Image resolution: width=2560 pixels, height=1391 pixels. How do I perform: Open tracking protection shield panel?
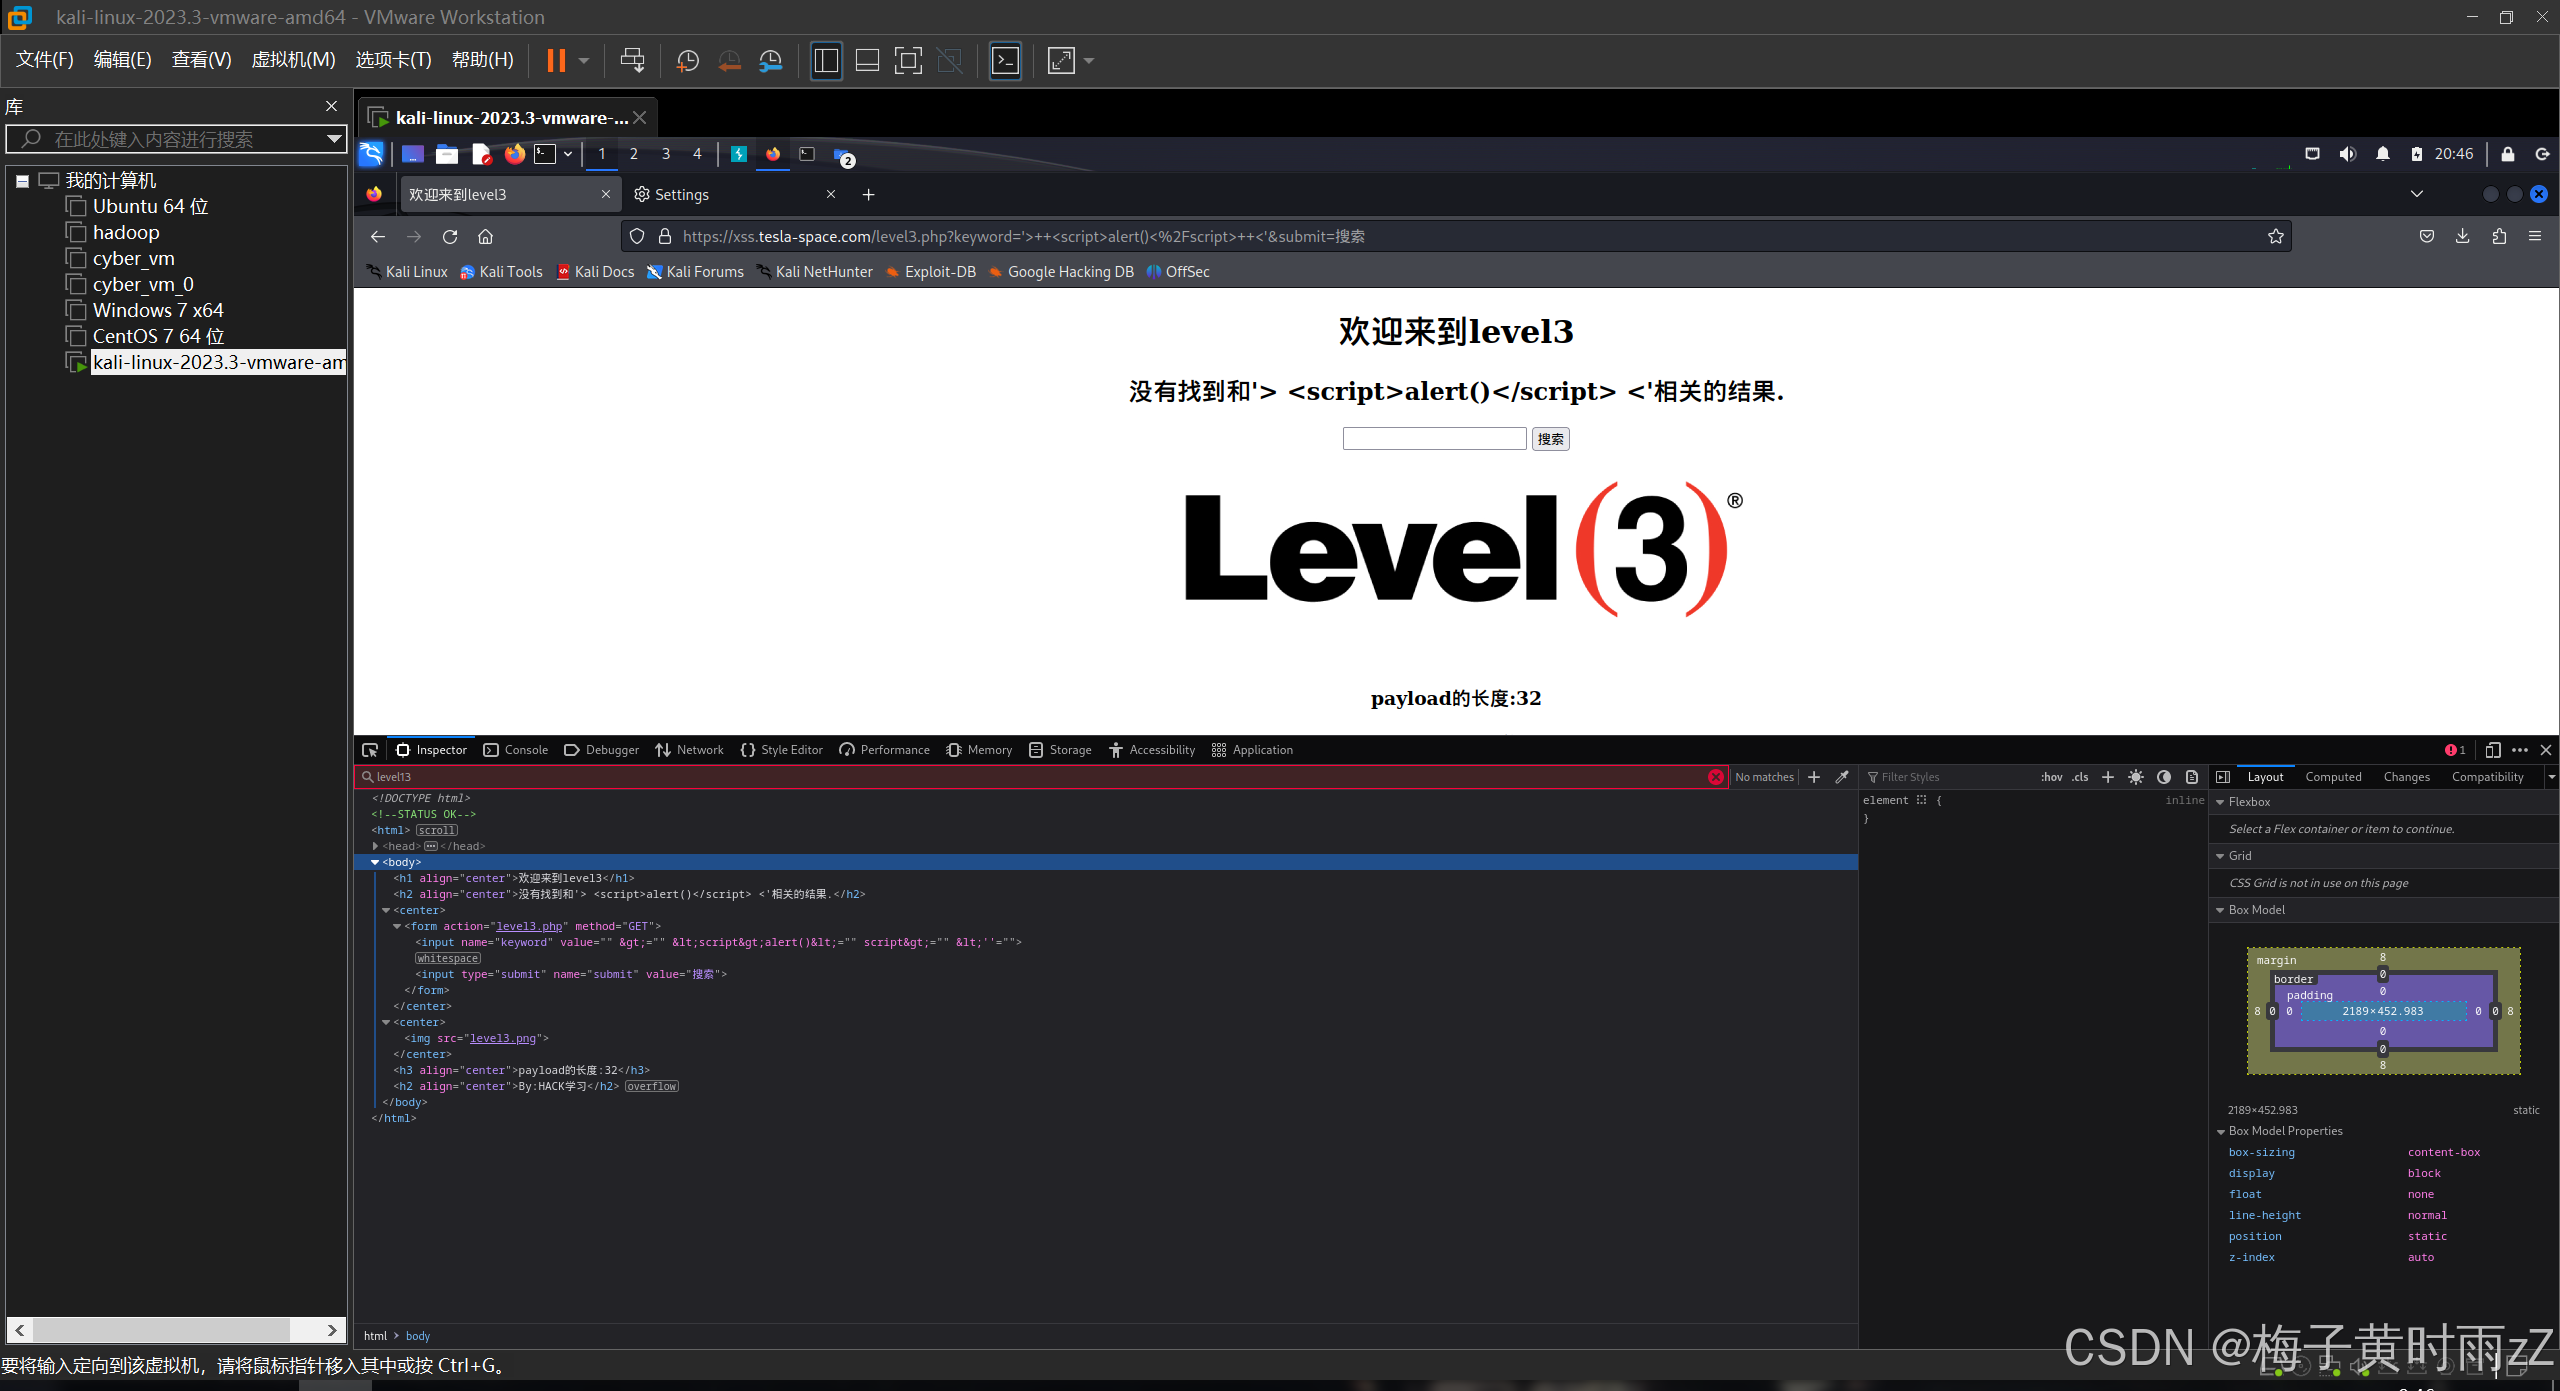click(637, 237)
